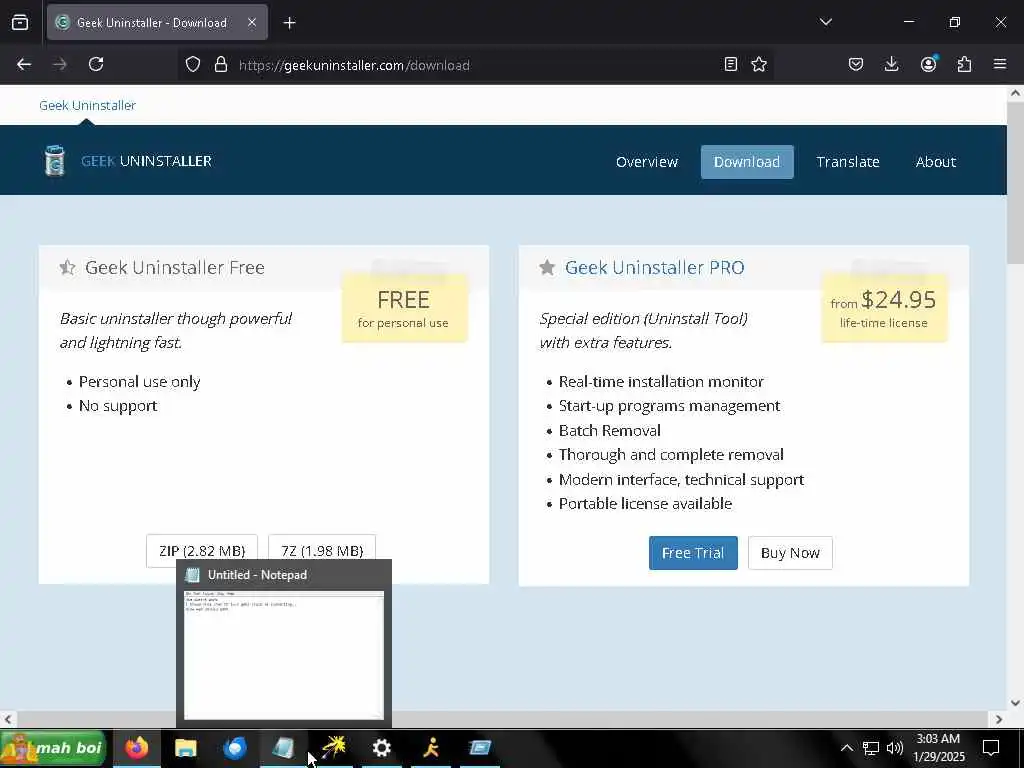The width and height of the screenshot is (1024, 768).
Task: Expand the list all tabs chevron
Action: (x=825, y=22)
